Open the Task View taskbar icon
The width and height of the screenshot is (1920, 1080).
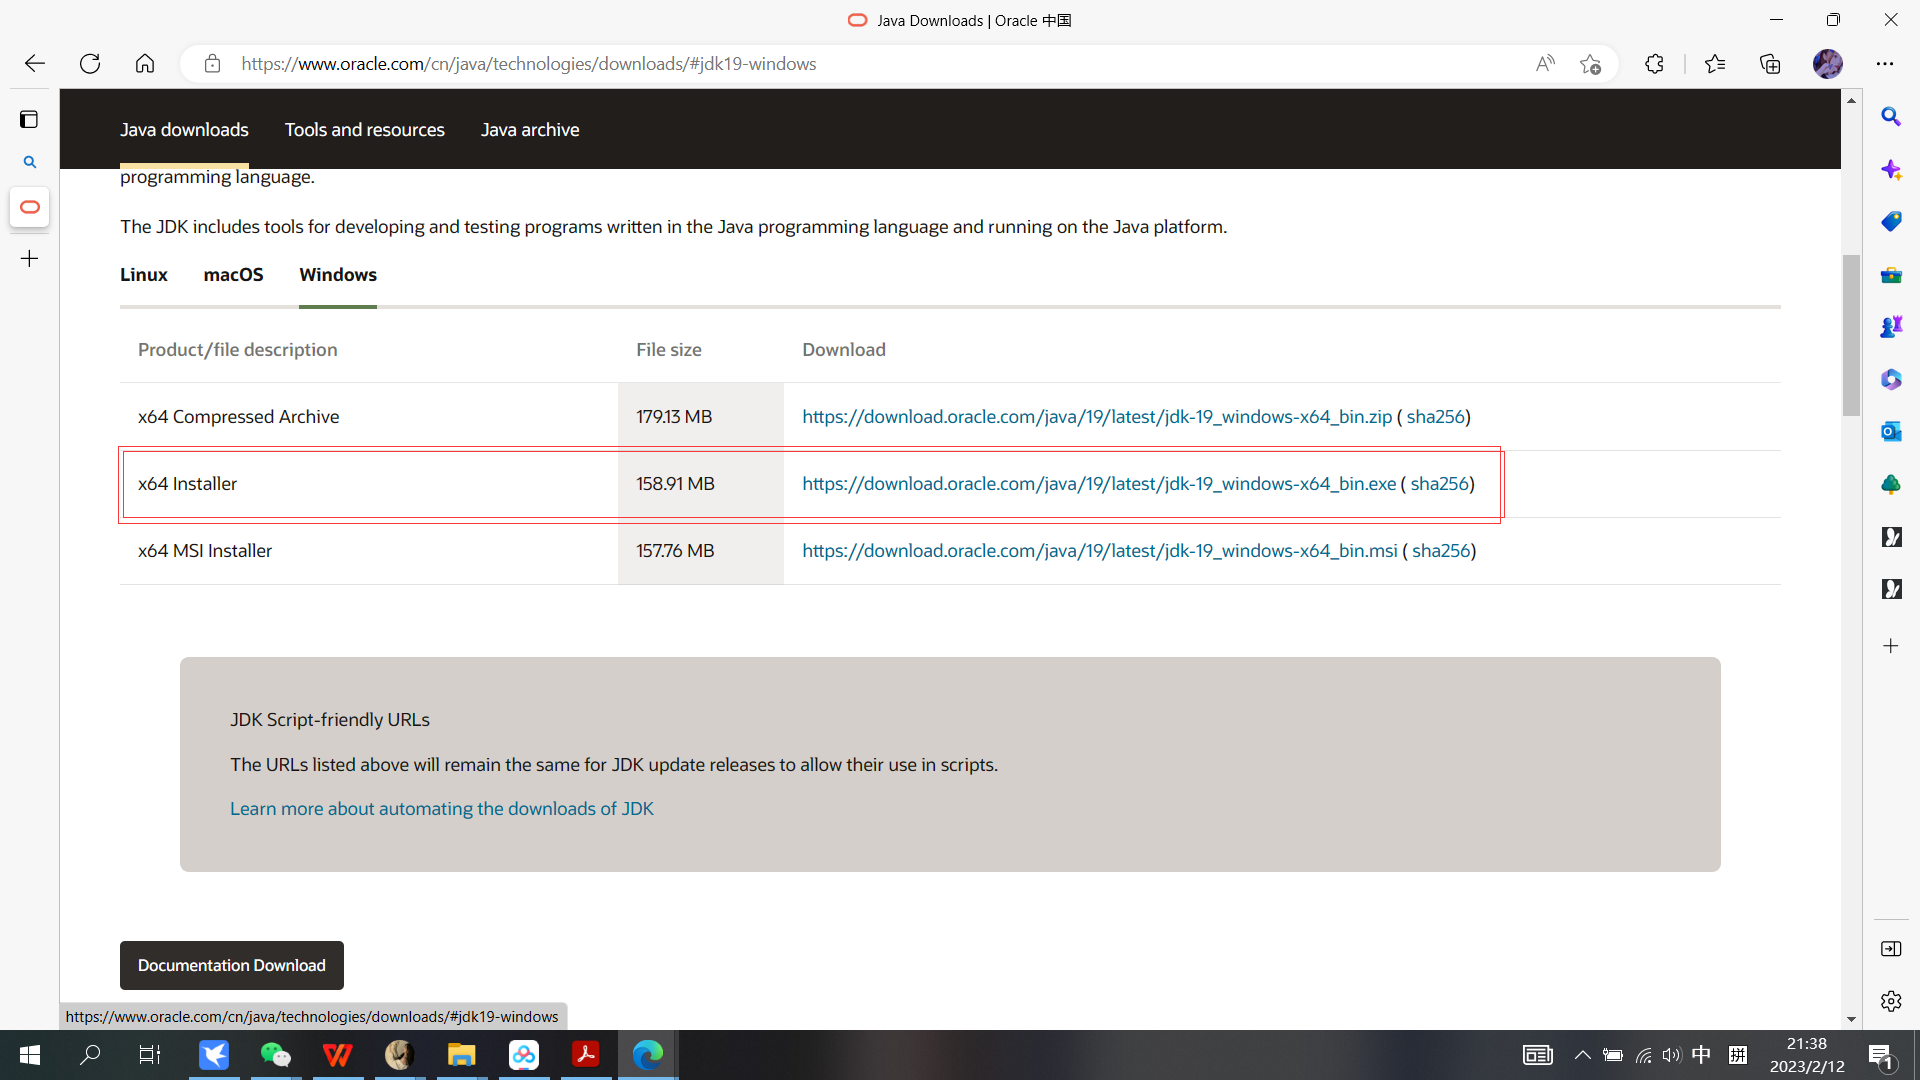coord(150,1055)
